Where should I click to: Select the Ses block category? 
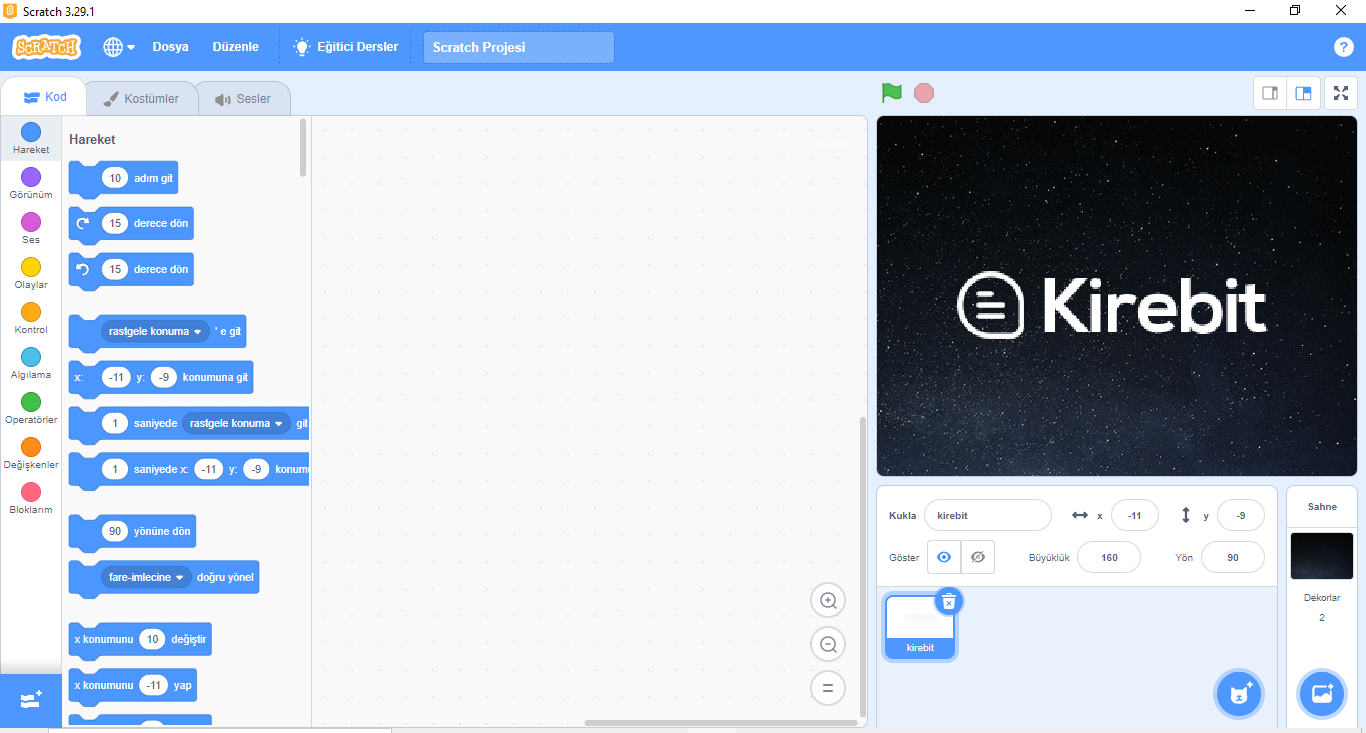31,229
